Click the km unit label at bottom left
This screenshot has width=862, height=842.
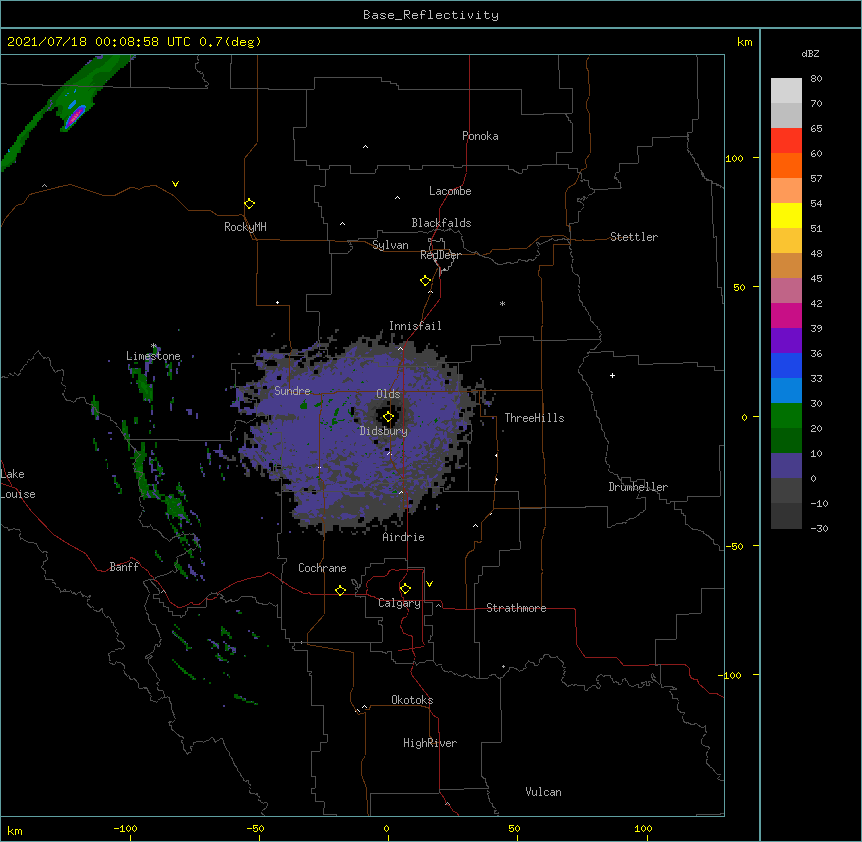[15, 830]
